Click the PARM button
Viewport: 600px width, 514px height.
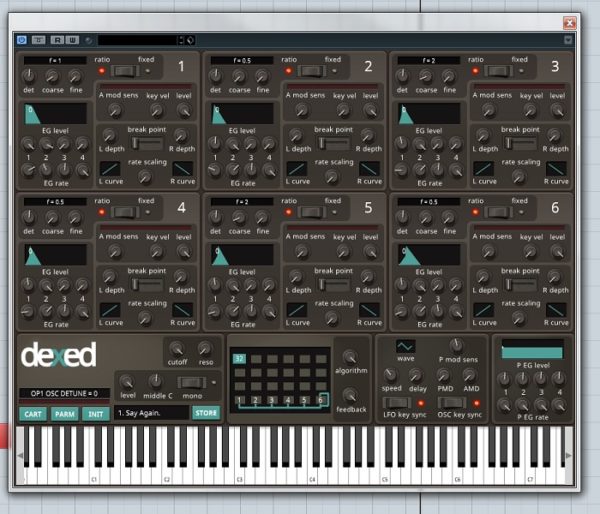(65, 414)
